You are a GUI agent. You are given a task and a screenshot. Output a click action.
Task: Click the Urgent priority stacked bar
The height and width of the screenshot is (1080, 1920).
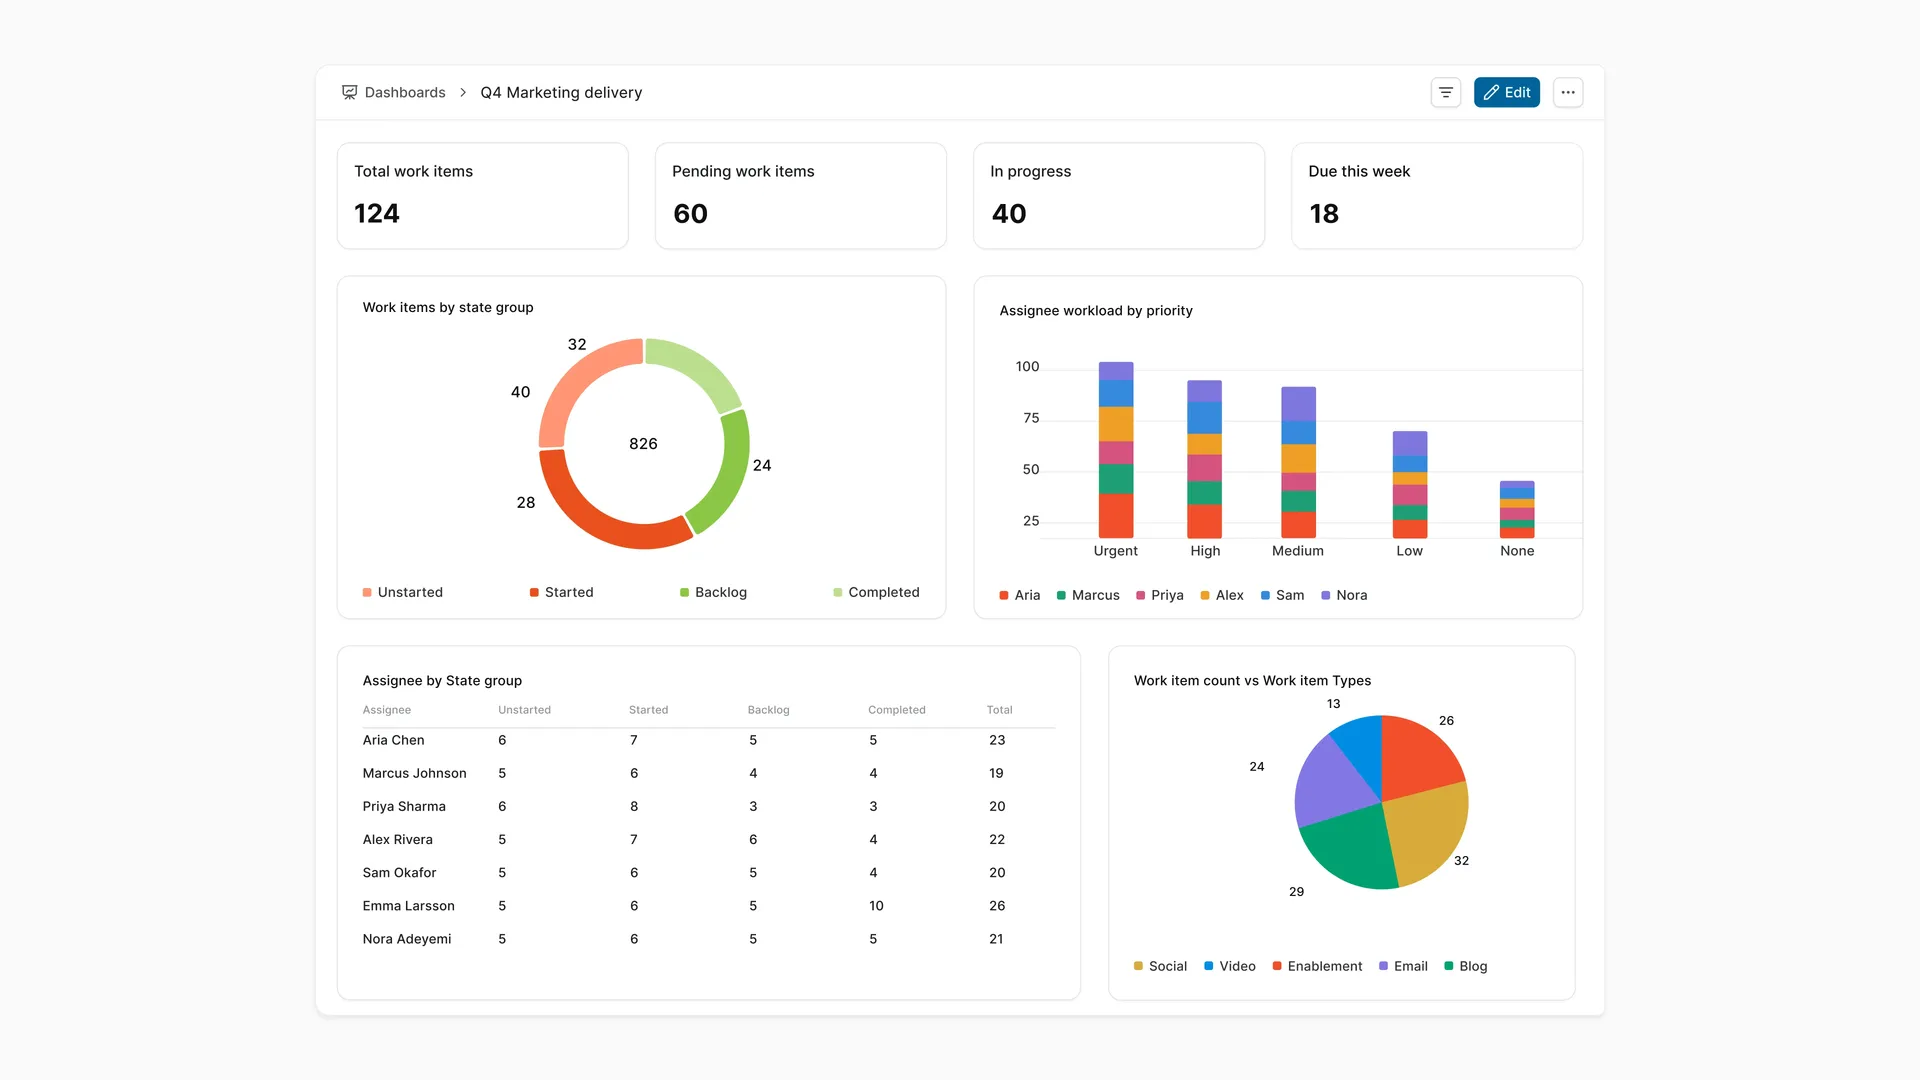(x=1116, y=450)
